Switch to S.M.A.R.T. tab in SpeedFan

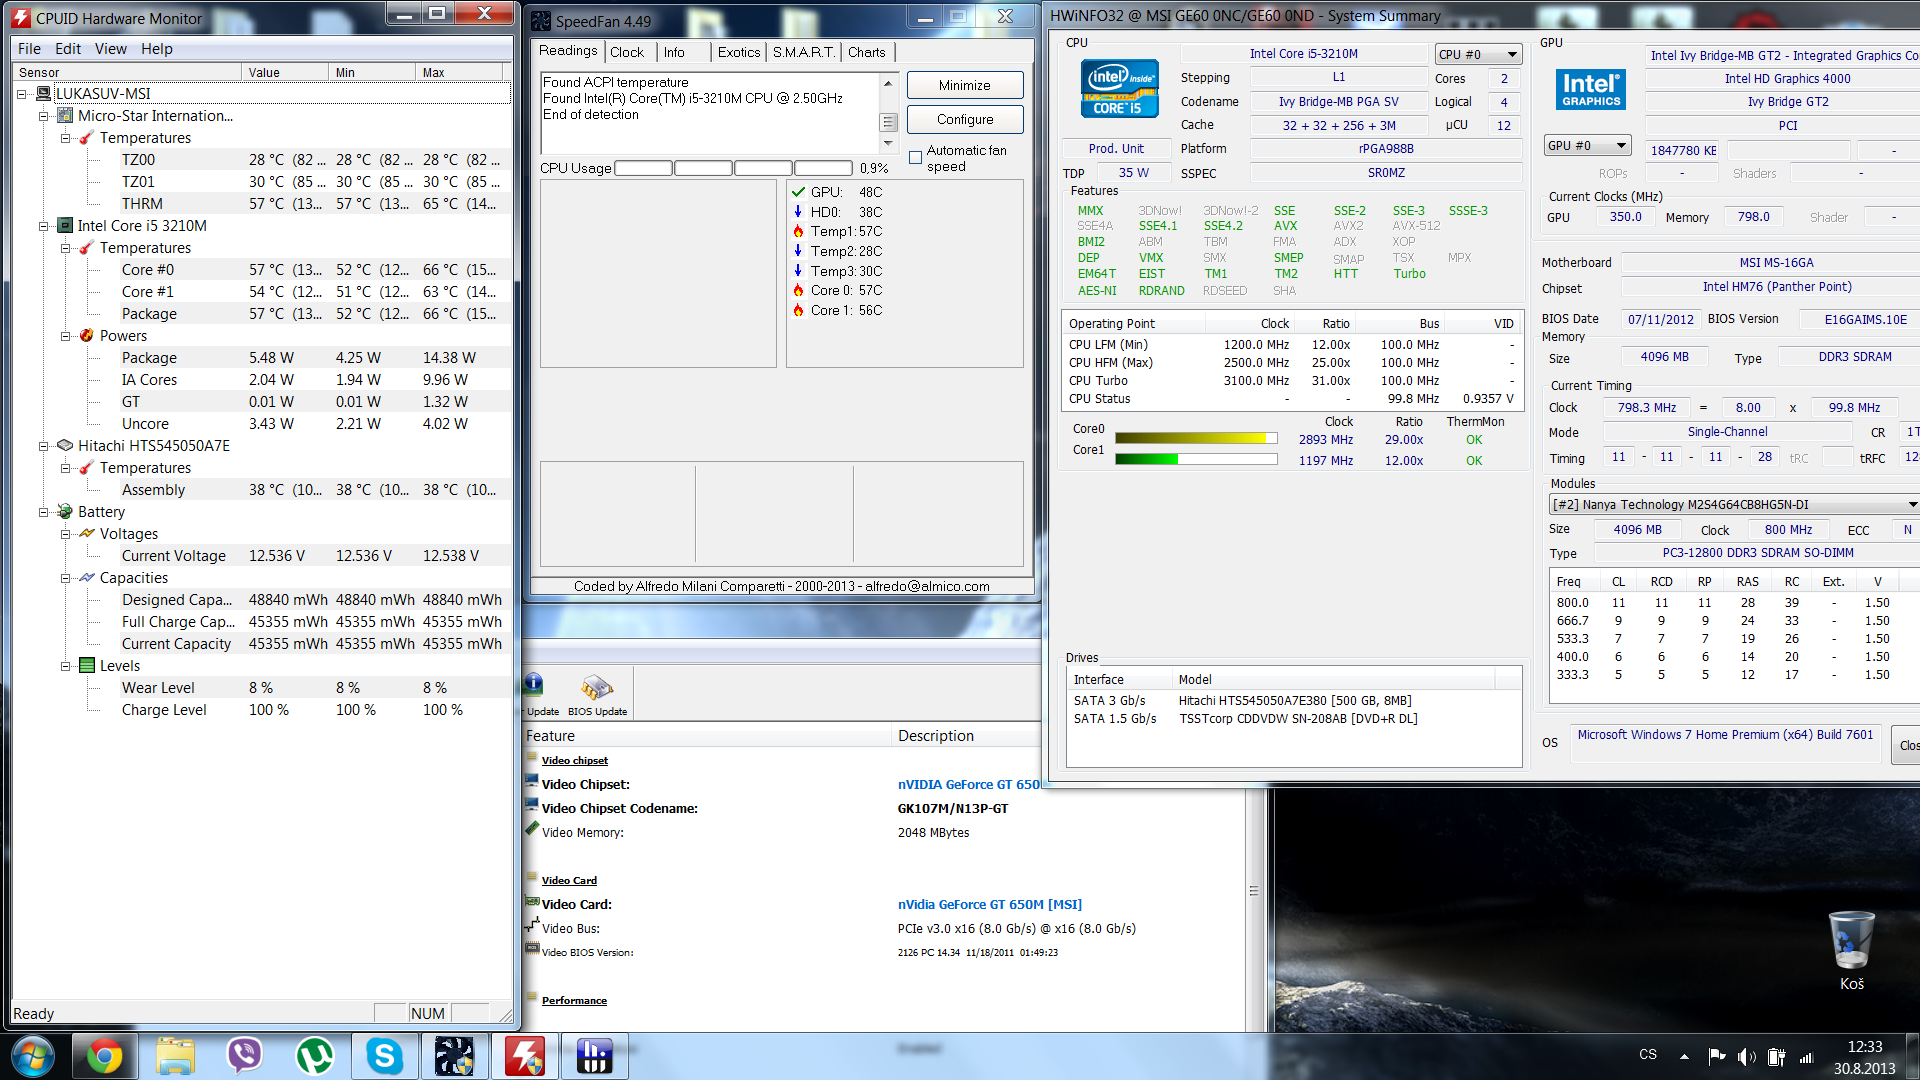803,52
